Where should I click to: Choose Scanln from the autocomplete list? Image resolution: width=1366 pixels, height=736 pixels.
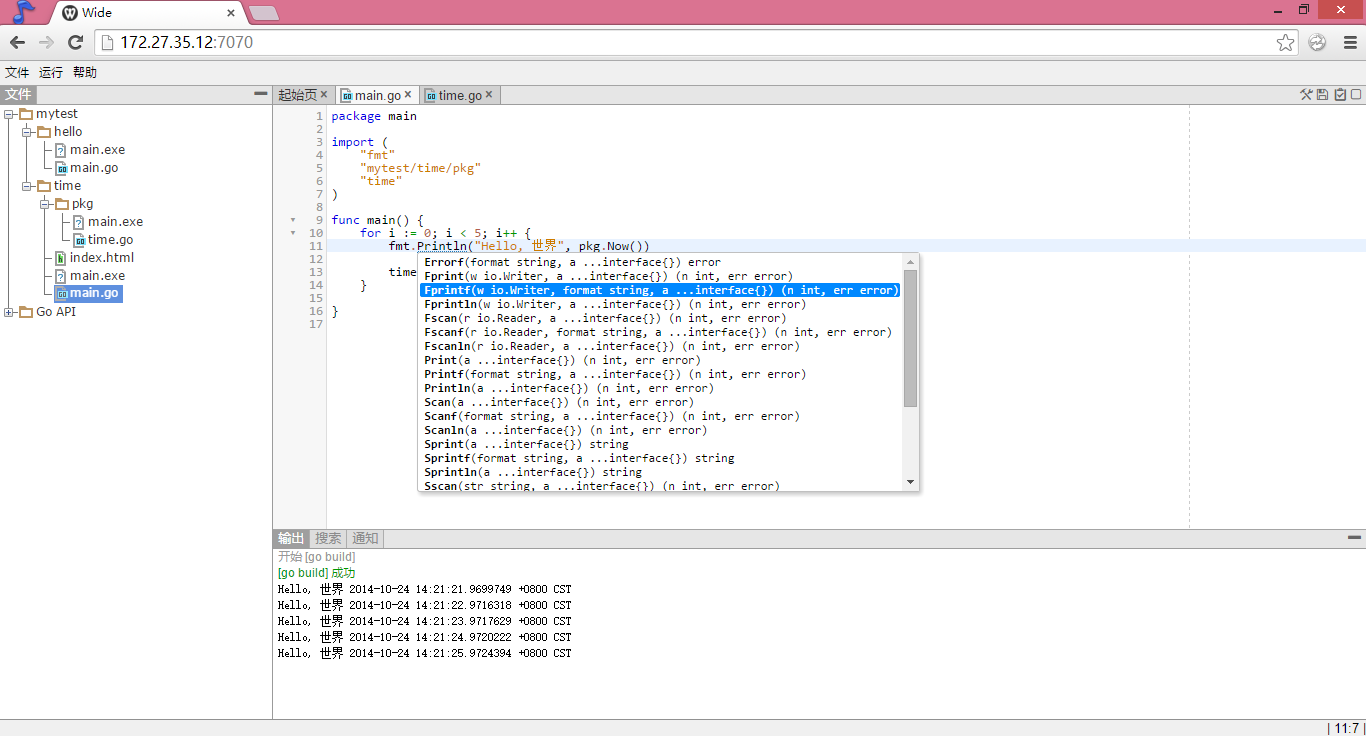[x=660, y=430]
